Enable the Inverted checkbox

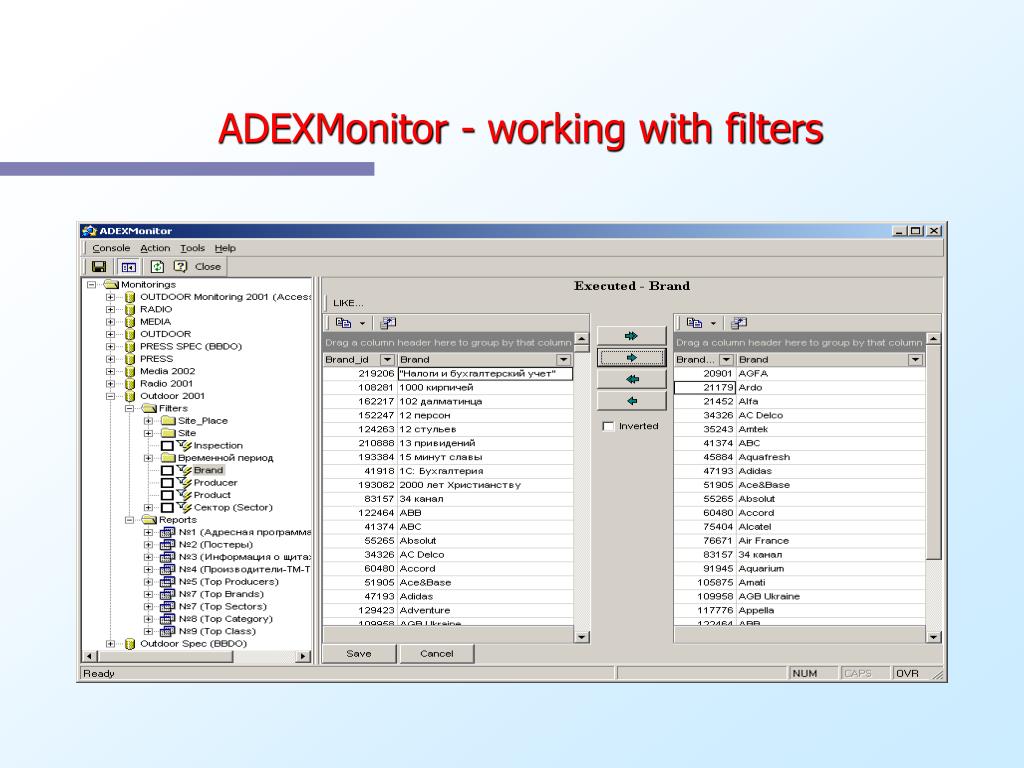609,426
